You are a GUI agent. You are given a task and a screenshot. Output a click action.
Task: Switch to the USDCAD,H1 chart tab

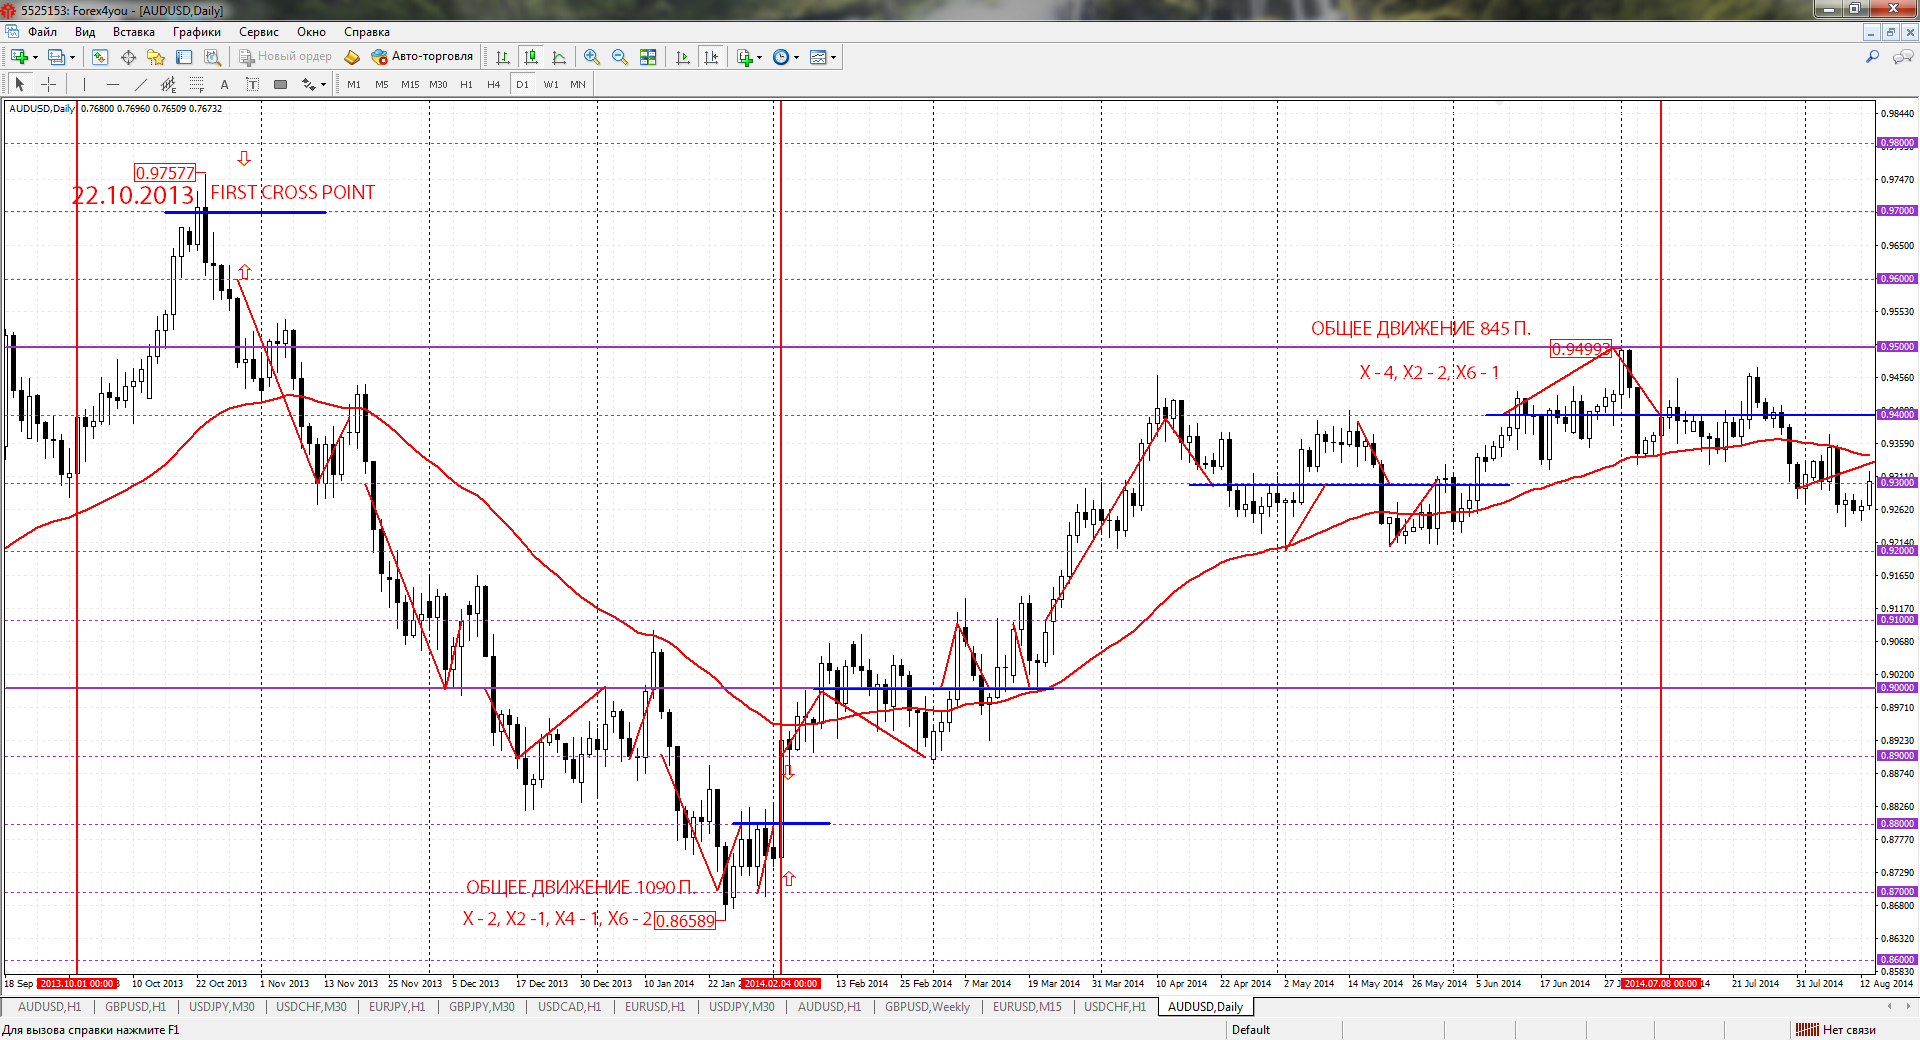(570, 1007)
